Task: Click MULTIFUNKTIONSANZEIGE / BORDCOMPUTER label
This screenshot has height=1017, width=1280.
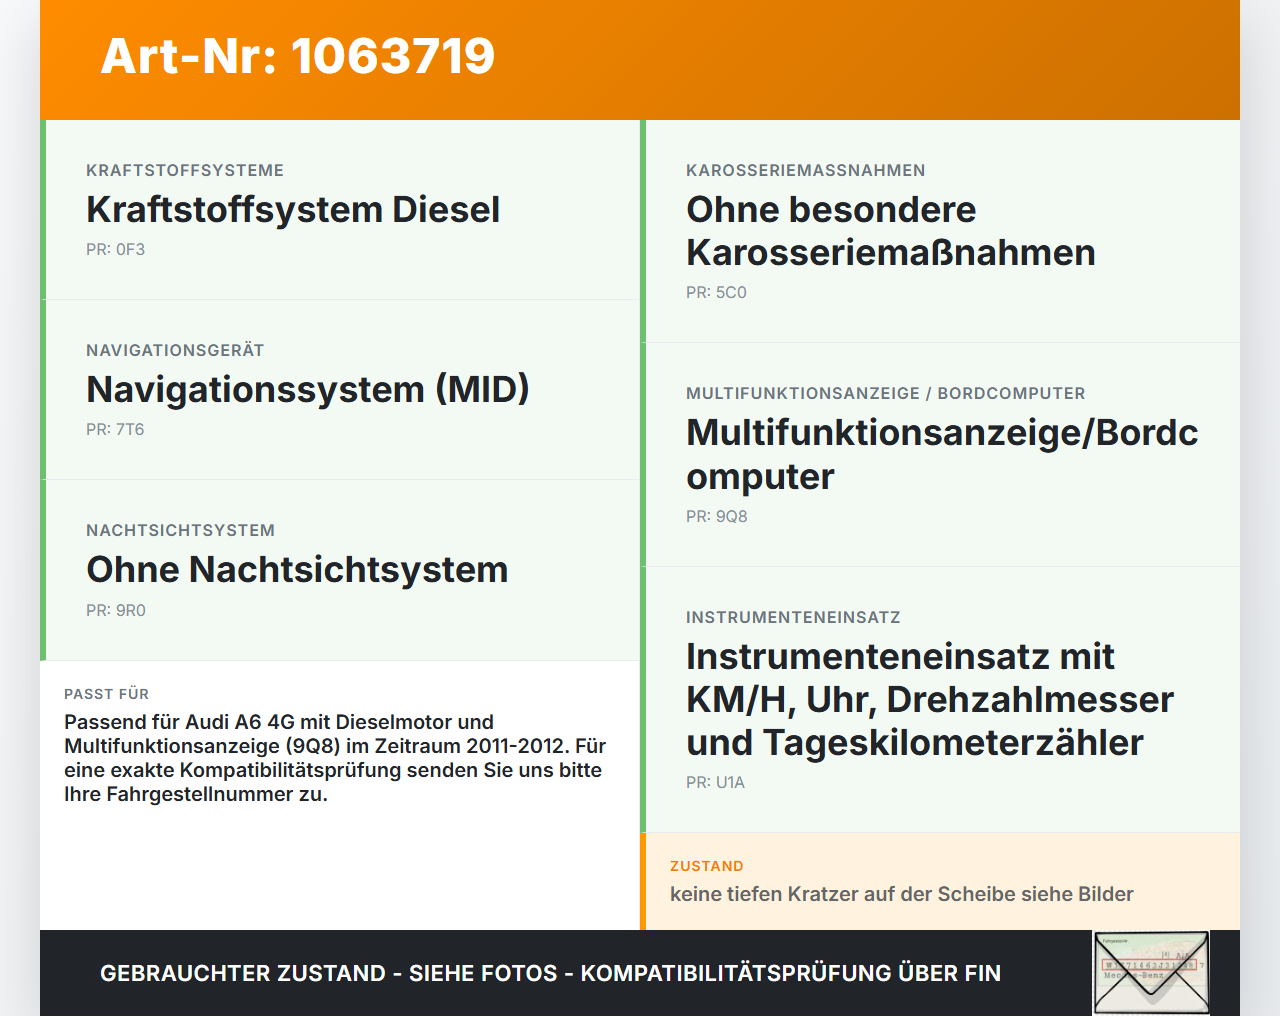Action: click(x=886, y=394)
